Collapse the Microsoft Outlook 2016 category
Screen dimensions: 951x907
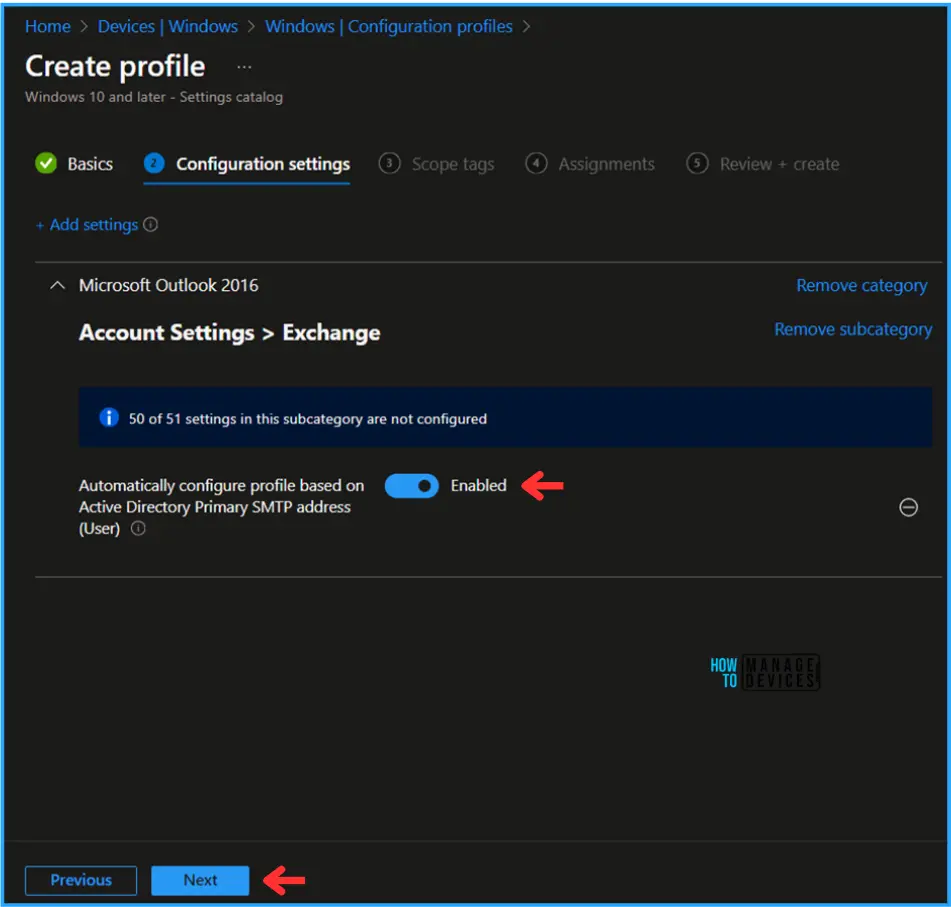point(57,285)
